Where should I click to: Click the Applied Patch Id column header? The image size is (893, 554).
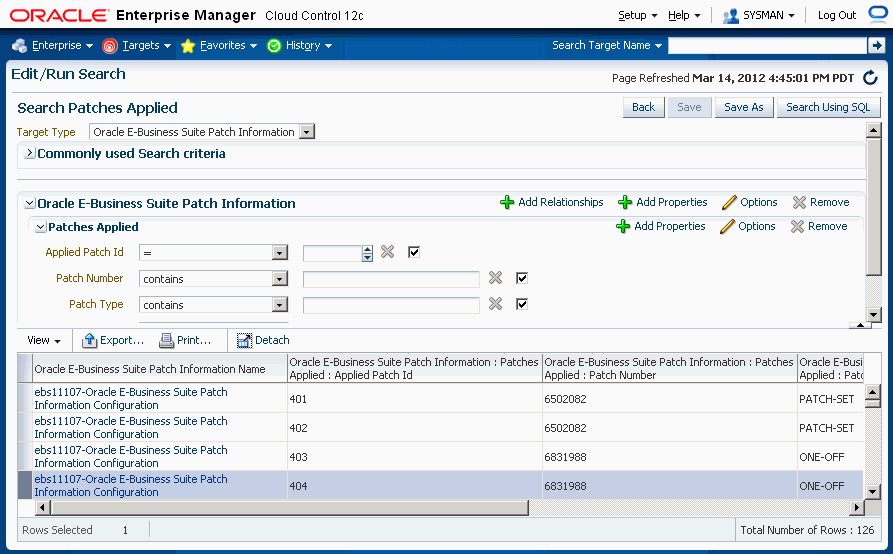[415, 368]
